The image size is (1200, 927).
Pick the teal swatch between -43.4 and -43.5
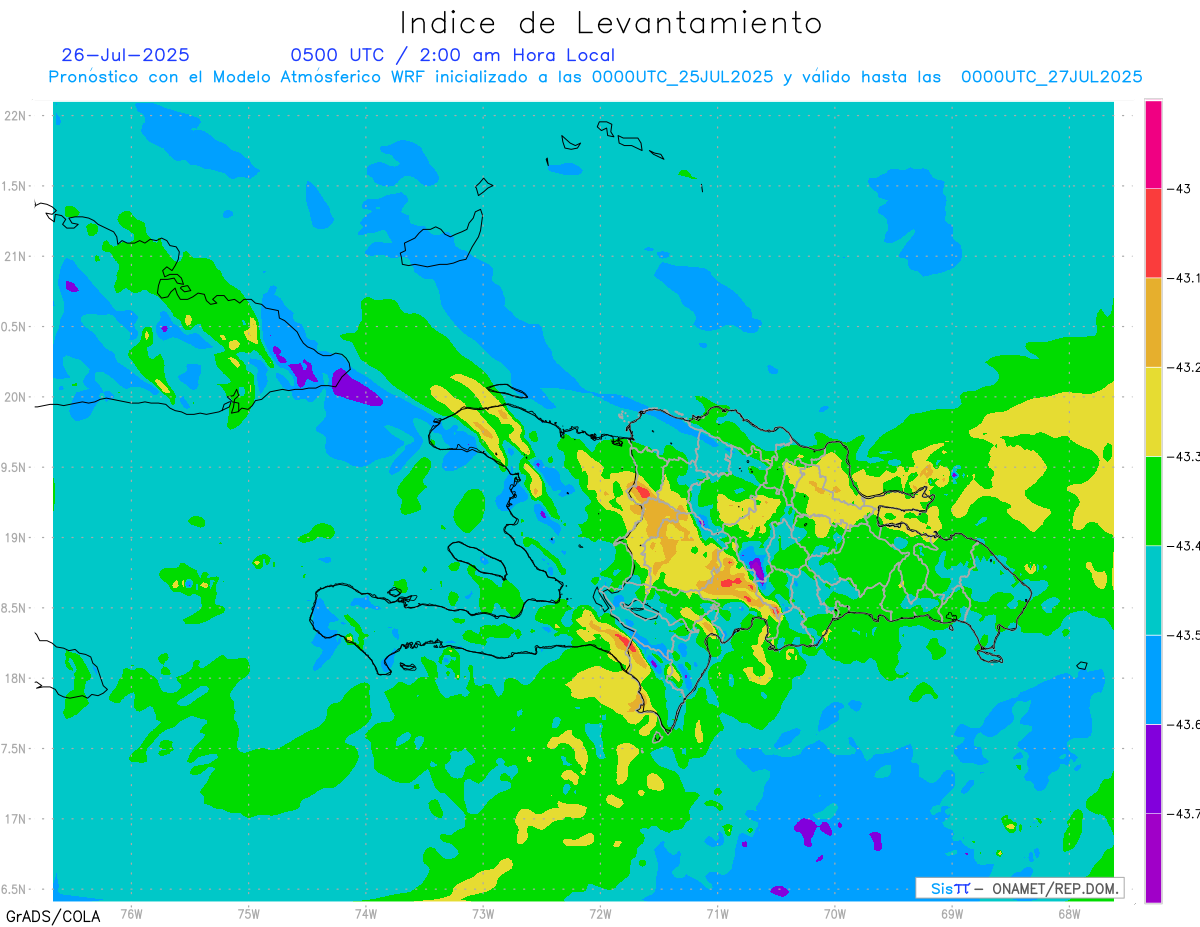click(x=1153, y=590)
